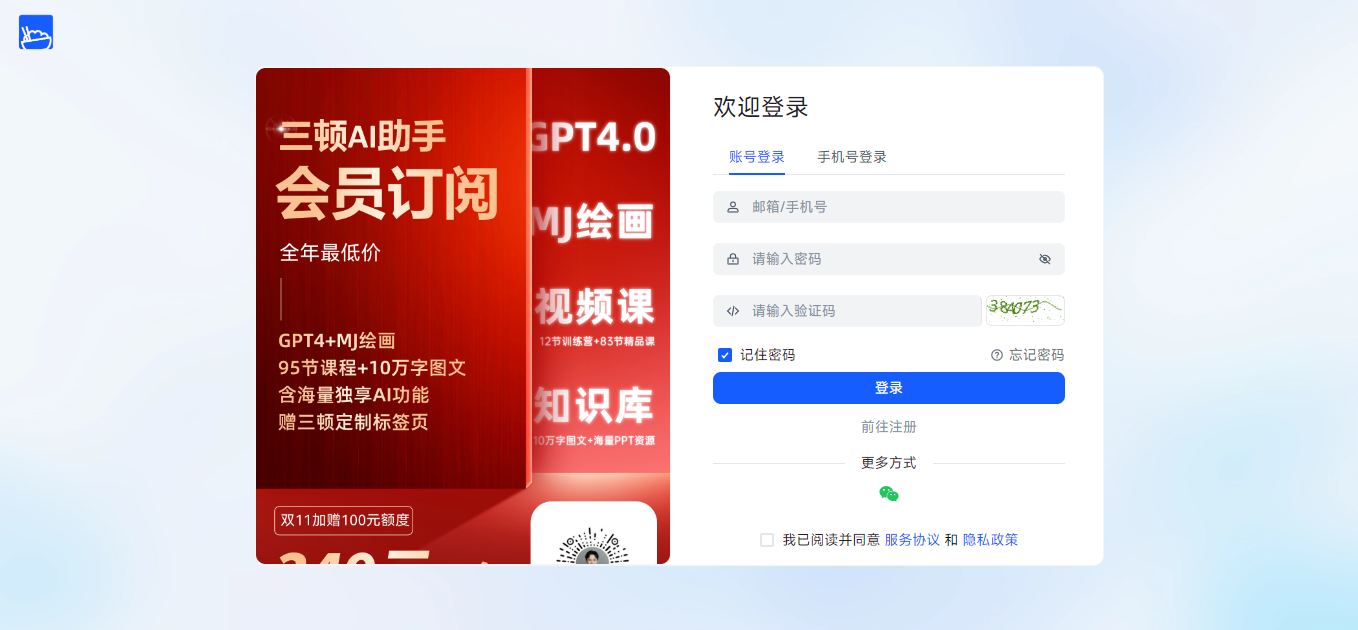
Task: Toggle password visibility eye icon
Action: (x=1045, y=259)
